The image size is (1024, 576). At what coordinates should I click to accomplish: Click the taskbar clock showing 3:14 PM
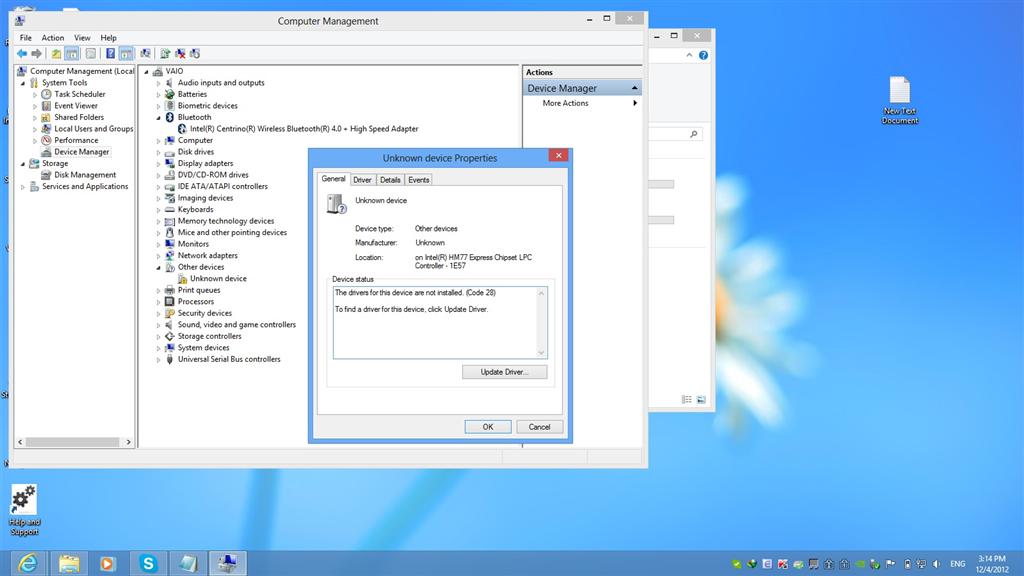(993, 564)
